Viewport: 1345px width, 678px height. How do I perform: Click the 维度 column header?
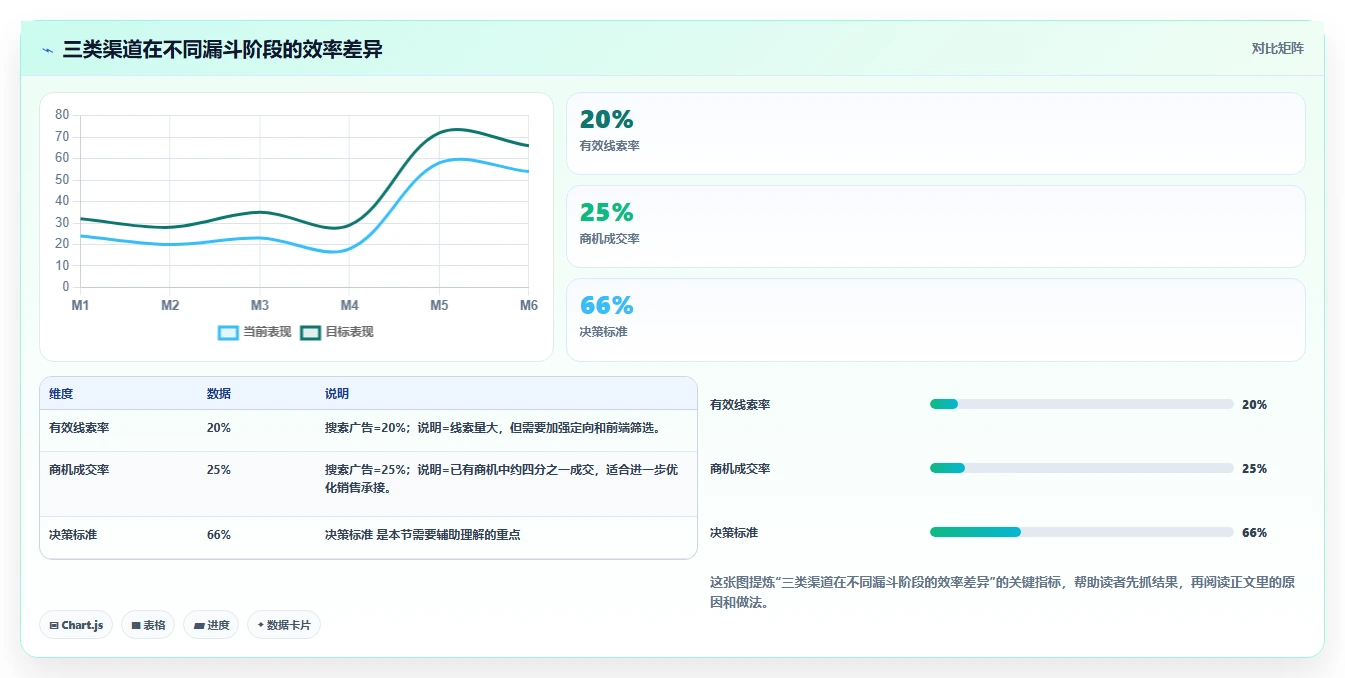[x=61, y=394]
